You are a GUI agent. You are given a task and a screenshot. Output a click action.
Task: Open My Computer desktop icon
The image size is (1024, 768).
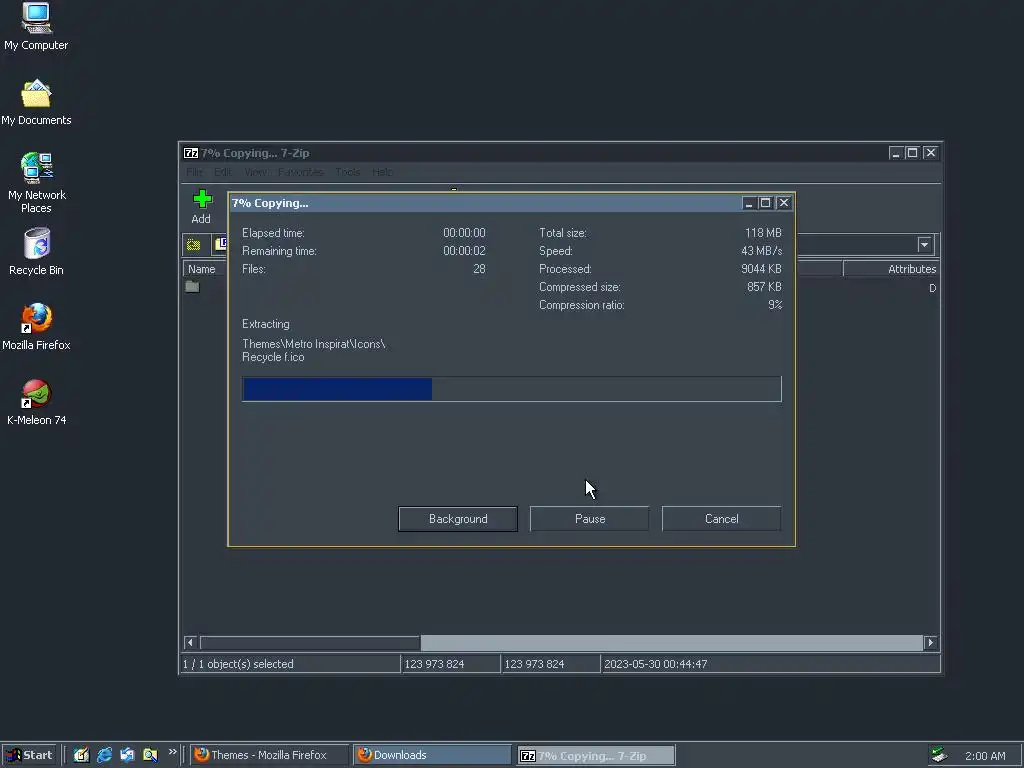tap(36, 27)
